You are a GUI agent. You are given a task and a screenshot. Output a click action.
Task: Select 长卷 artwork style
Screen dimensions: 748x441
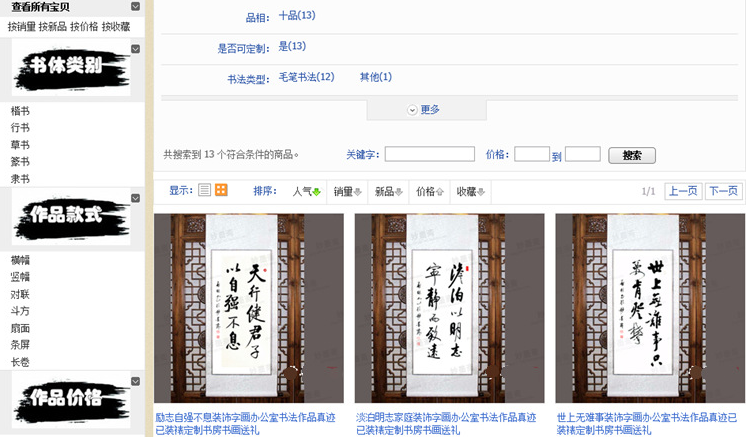20,362
